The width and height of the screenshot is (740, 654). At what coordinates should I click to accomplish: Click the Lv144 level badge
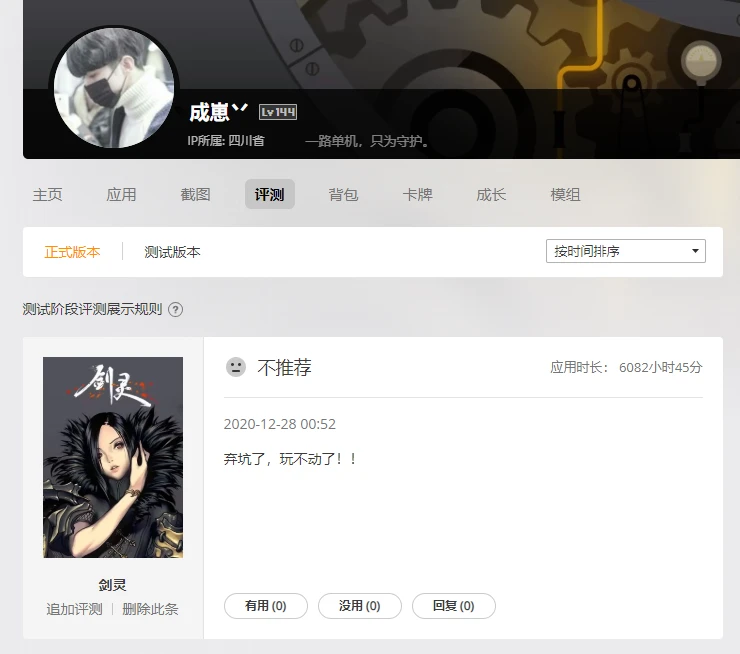[x=278, y=112]
